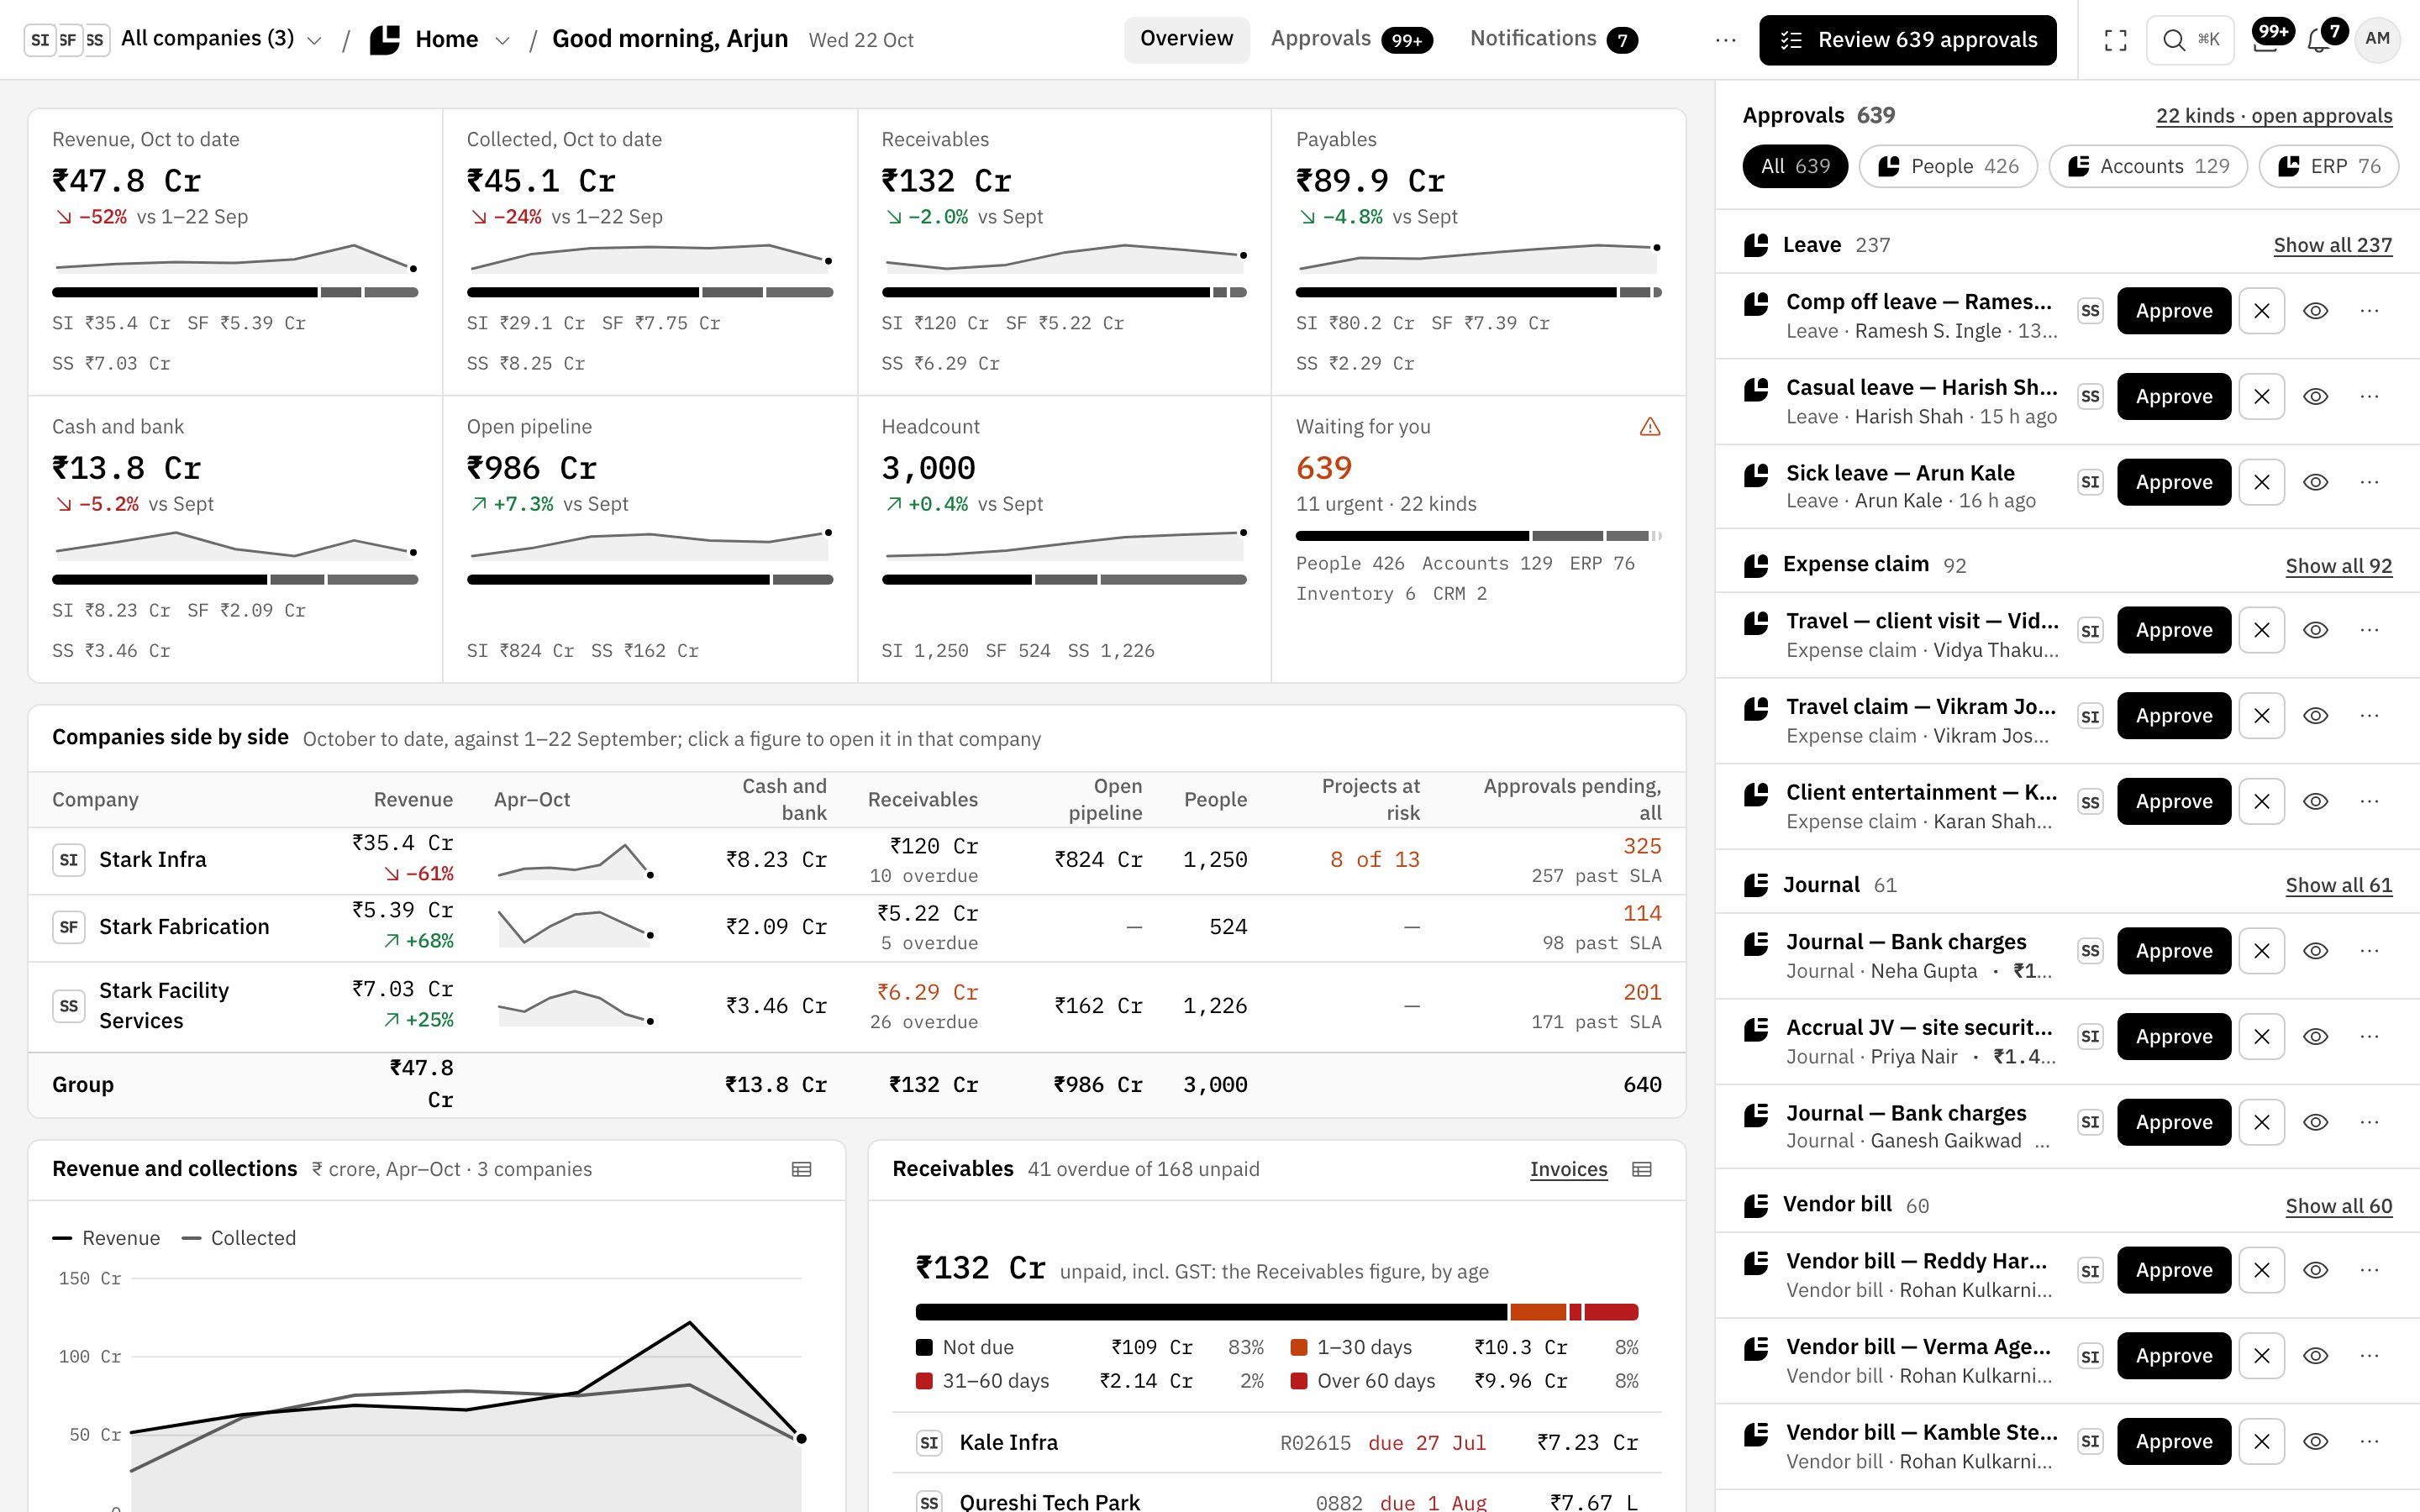The width and height of the screenshot is (2420, 1512).
Task: Switch to the Overview tab
Action: coord(1186,39)
